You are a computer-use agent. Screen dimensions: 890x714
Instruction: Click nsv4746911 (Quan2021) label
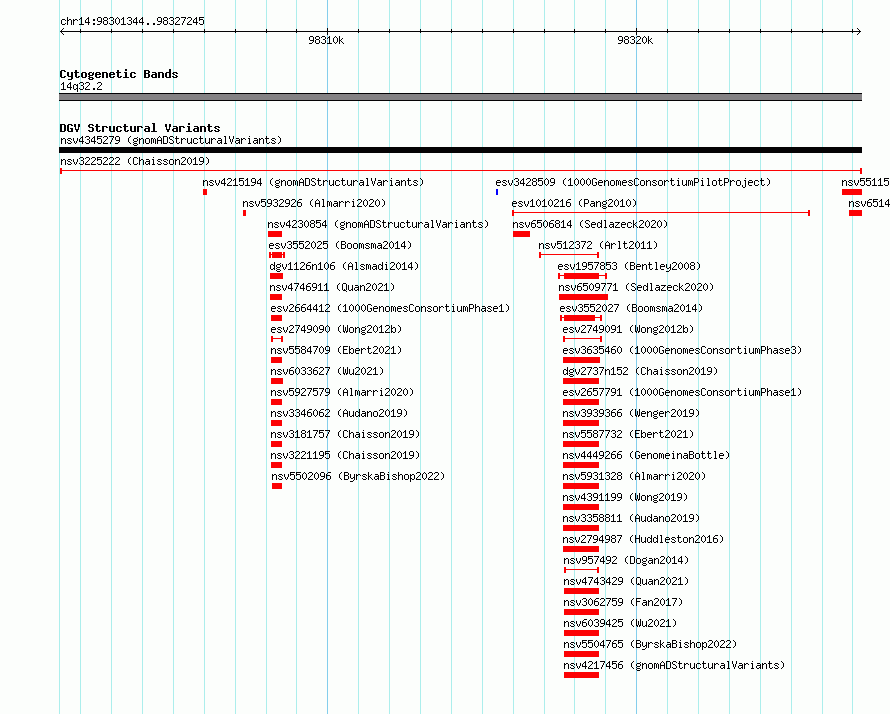(x=332, y=287)
